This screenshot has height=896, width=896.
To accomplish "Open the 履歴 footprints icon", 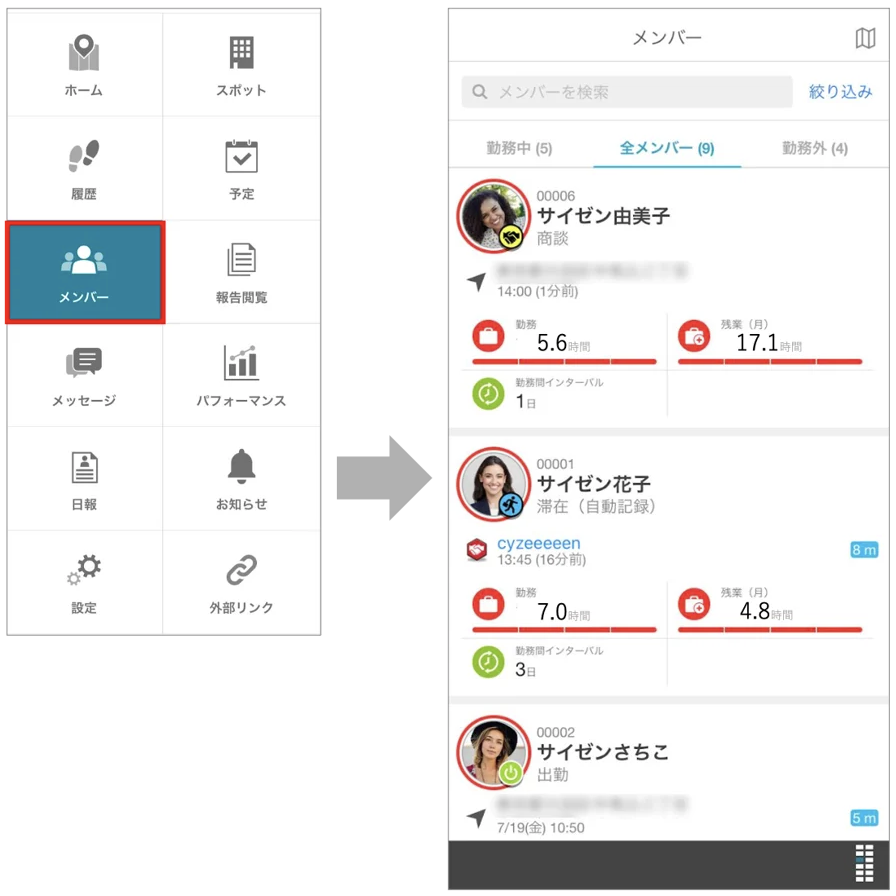I will (x=84, y=155).
